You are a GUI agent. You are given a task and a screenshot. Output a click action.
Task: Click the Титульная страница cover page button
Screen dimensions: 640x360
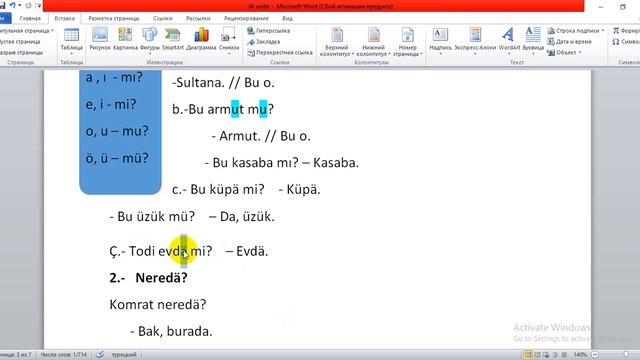(x=26, y=31)
